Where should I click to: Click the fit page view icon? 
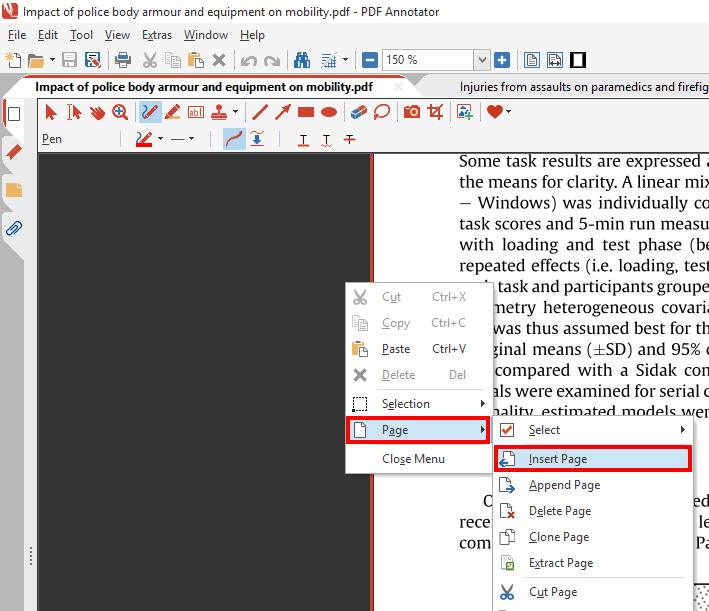pos(531,60)
